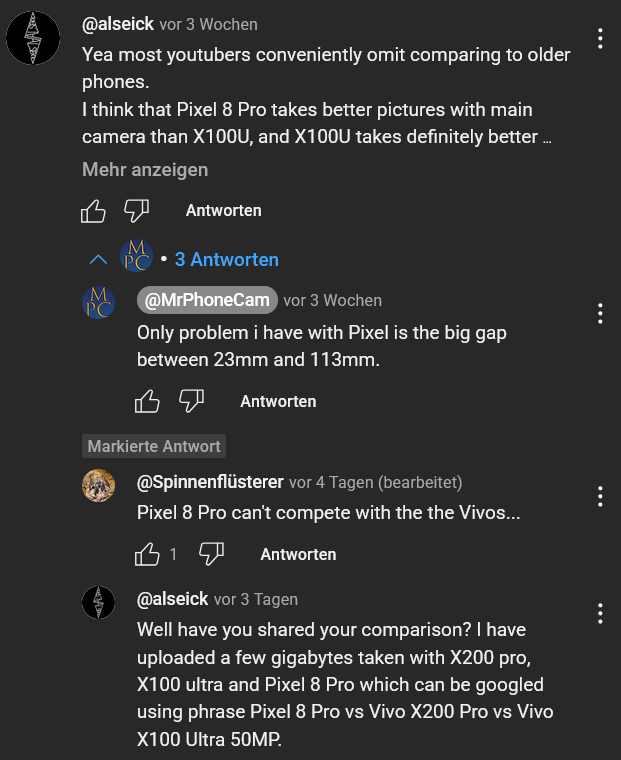
Task: Open the @MrPhoneCam channel name badge
Action: click(x=207, y=300)
